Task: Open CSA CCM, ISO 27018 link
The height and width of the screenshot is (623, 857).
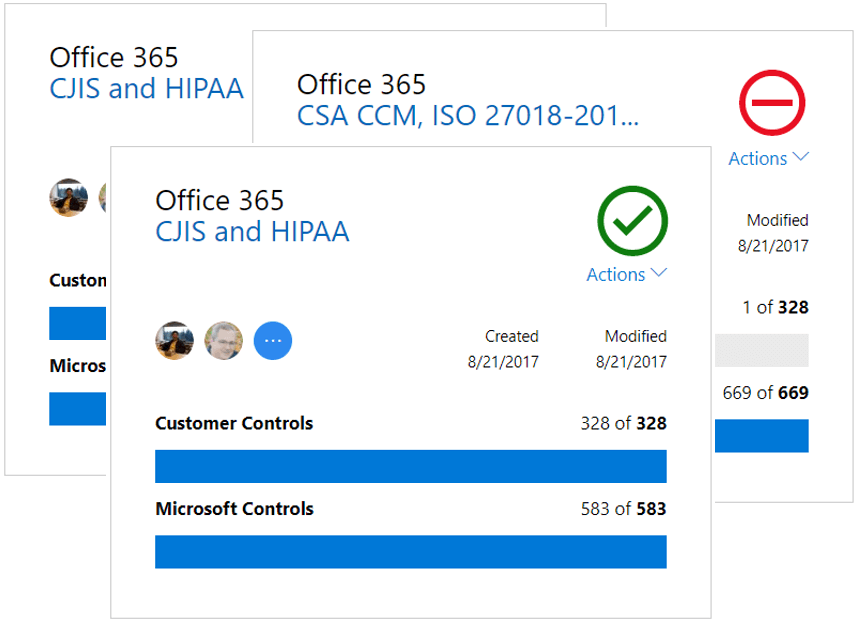Action: pos(468,115)
